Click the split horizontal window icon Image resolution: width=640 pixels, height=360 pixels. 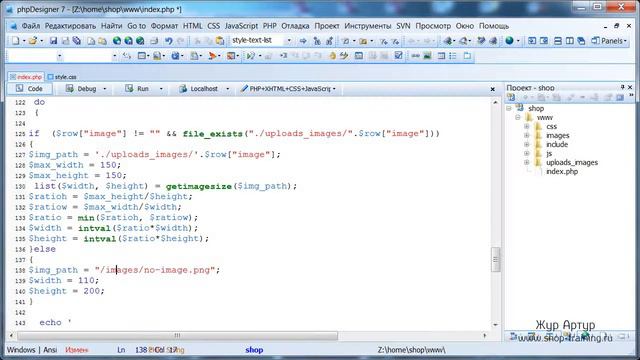point(558,41)
